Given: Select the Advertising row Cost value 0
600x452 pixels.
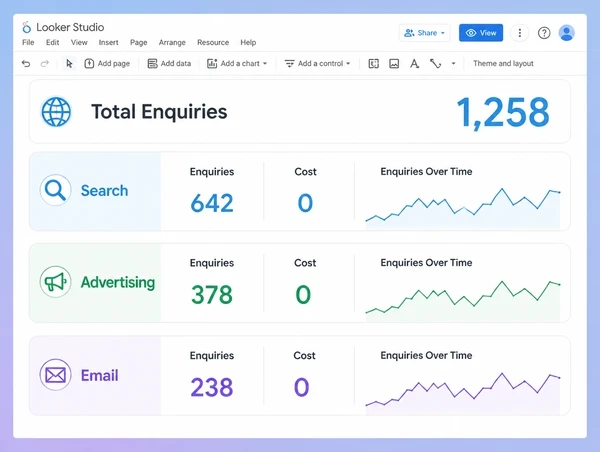Looking at the screenshot, I should tap(303, 295).
